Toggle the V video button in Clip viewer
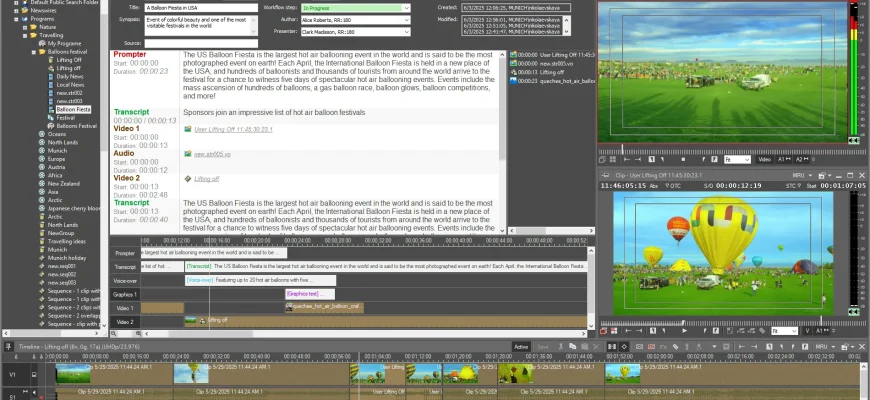The height and width of the screenshot is (400, 870). [x=807, y=331]
